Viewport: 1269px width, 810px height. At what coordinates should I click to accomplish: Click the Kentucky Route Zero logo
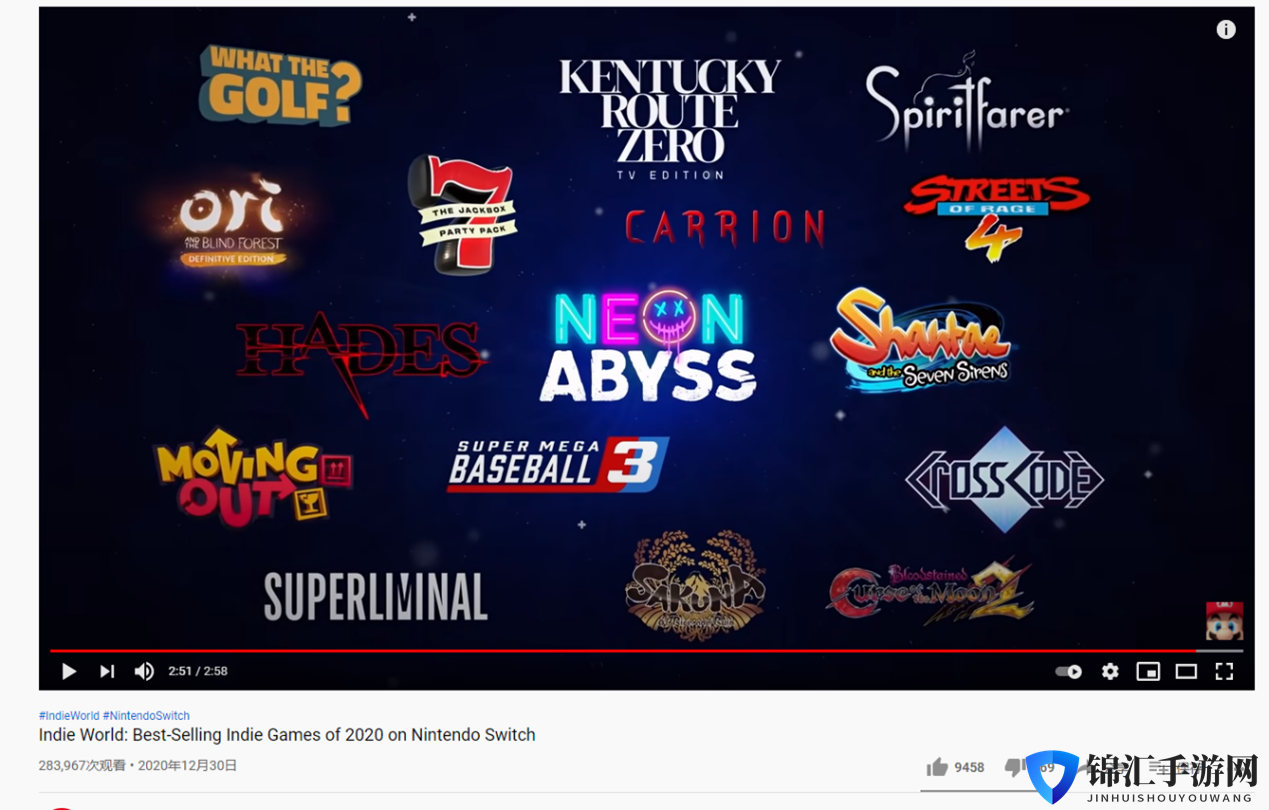[670, 119]
